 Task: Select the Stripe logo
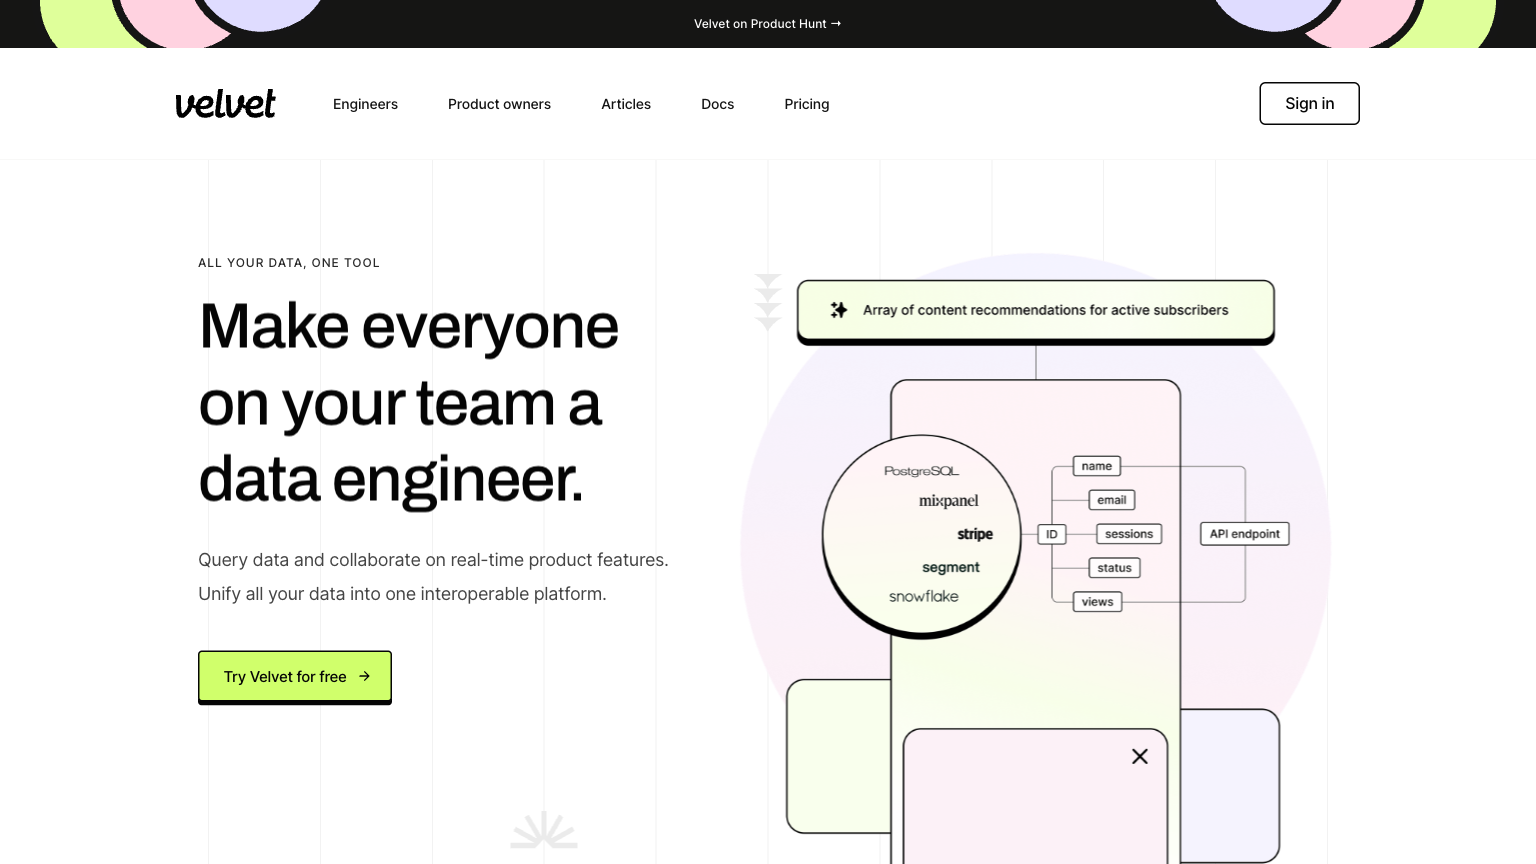click(x=974, y=534)
